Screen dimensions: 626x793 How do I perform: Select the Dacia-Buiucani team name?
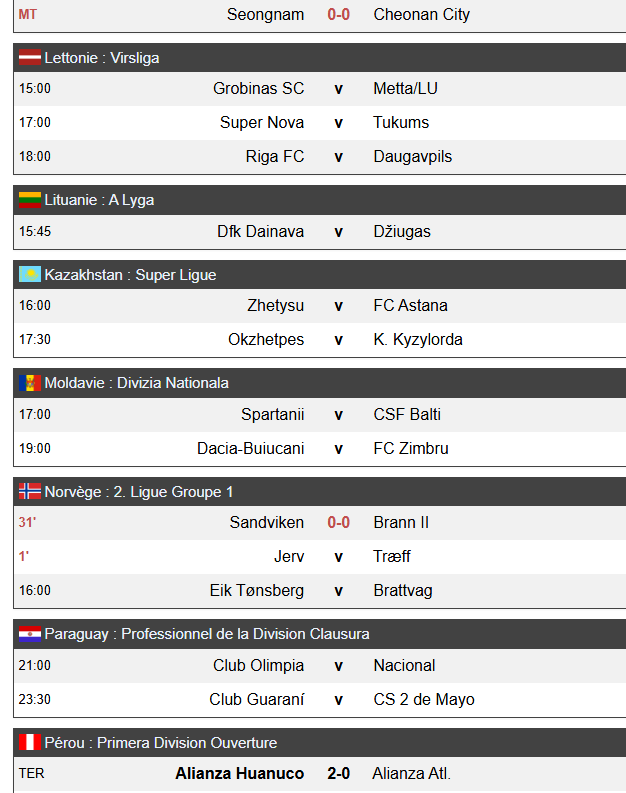250,448
